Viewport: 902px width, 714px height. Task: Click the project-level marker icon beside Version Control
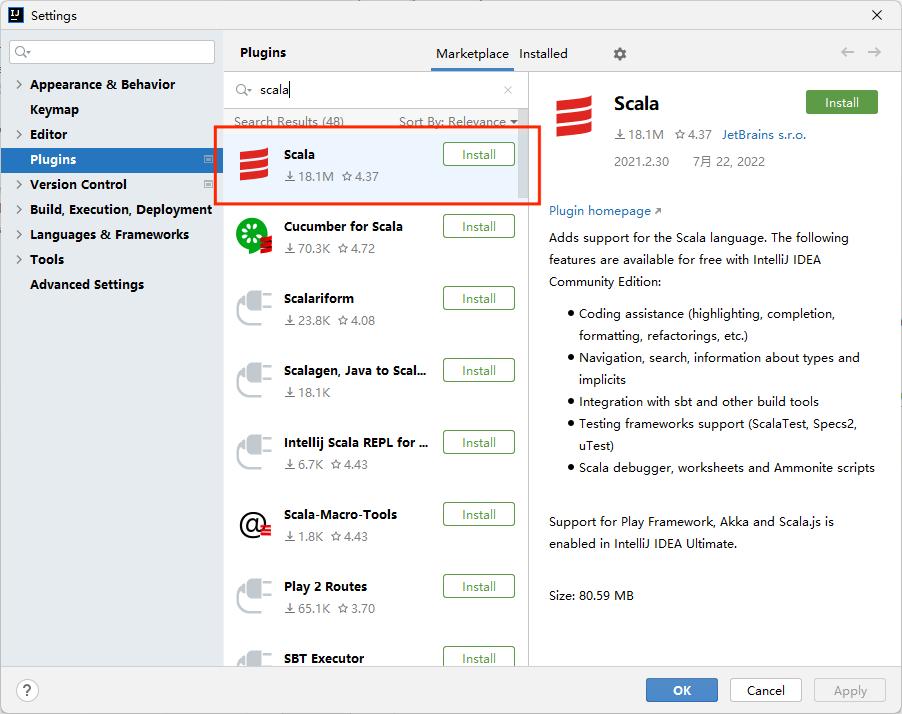tap(208, 184)
